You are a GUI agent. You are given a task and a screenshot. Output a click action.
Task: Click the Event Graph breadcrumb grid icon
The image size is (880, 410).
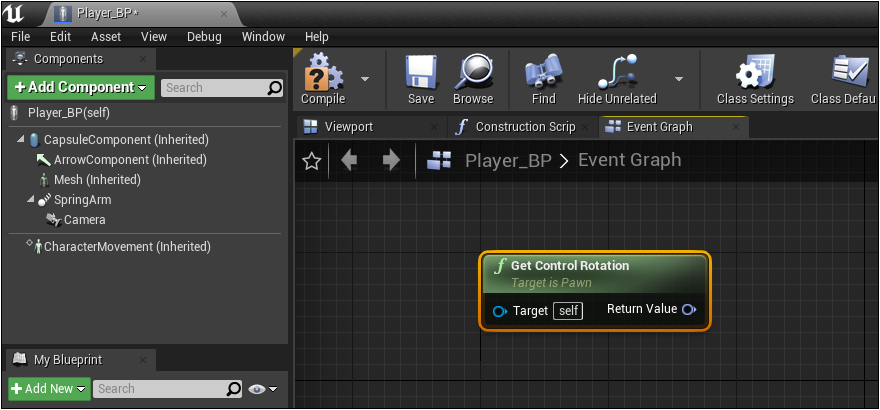[x=439, y=161]
